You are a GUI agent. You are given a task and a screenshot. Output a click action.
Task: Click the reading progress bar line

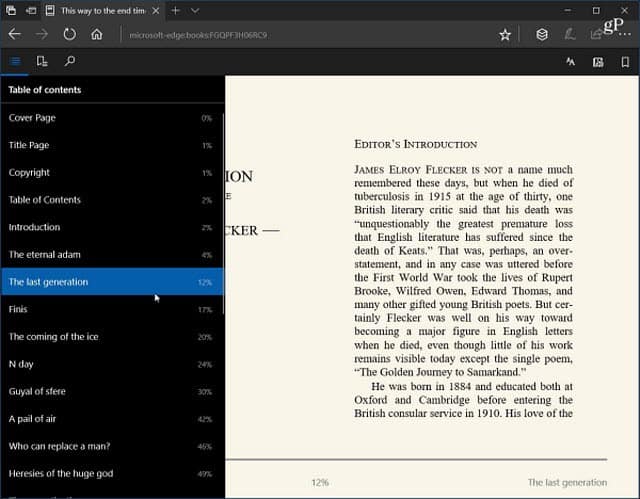[416, 459]
